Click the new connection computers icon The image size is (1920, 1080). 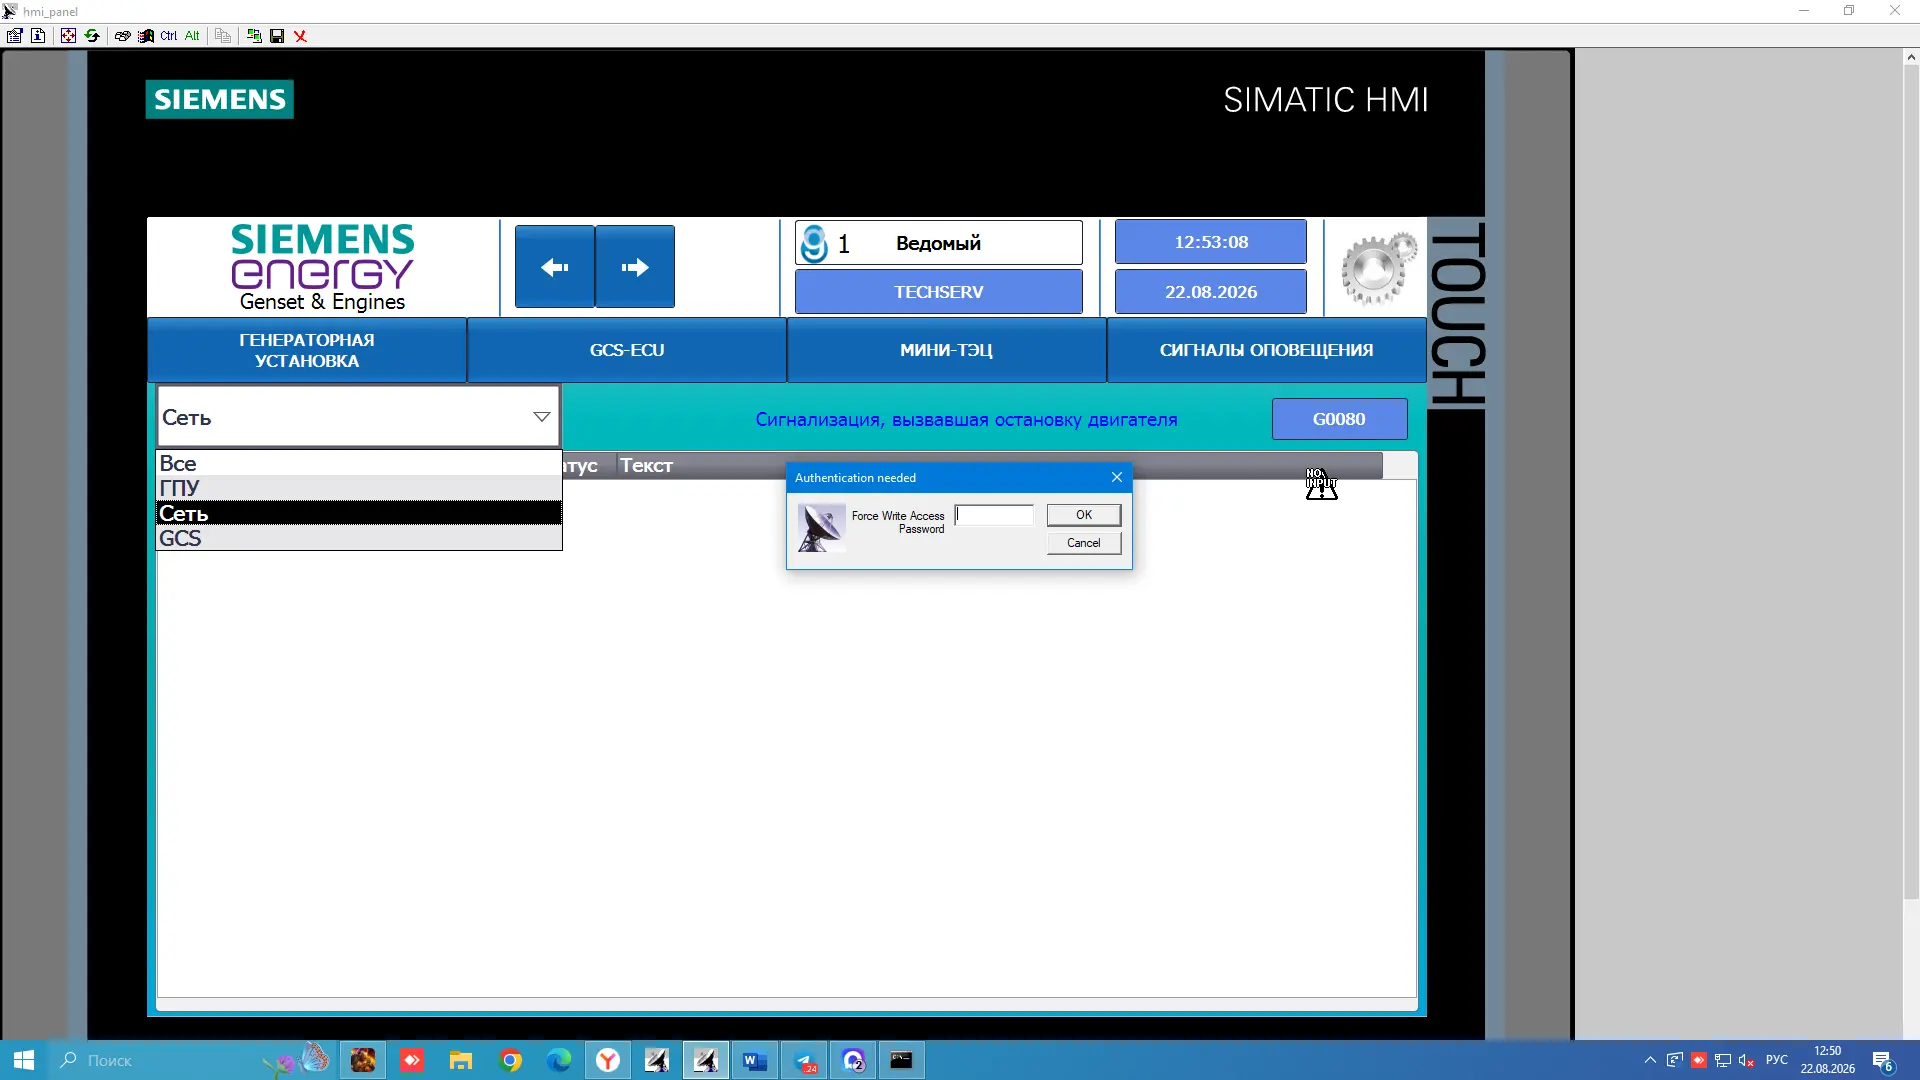(254, 36)
